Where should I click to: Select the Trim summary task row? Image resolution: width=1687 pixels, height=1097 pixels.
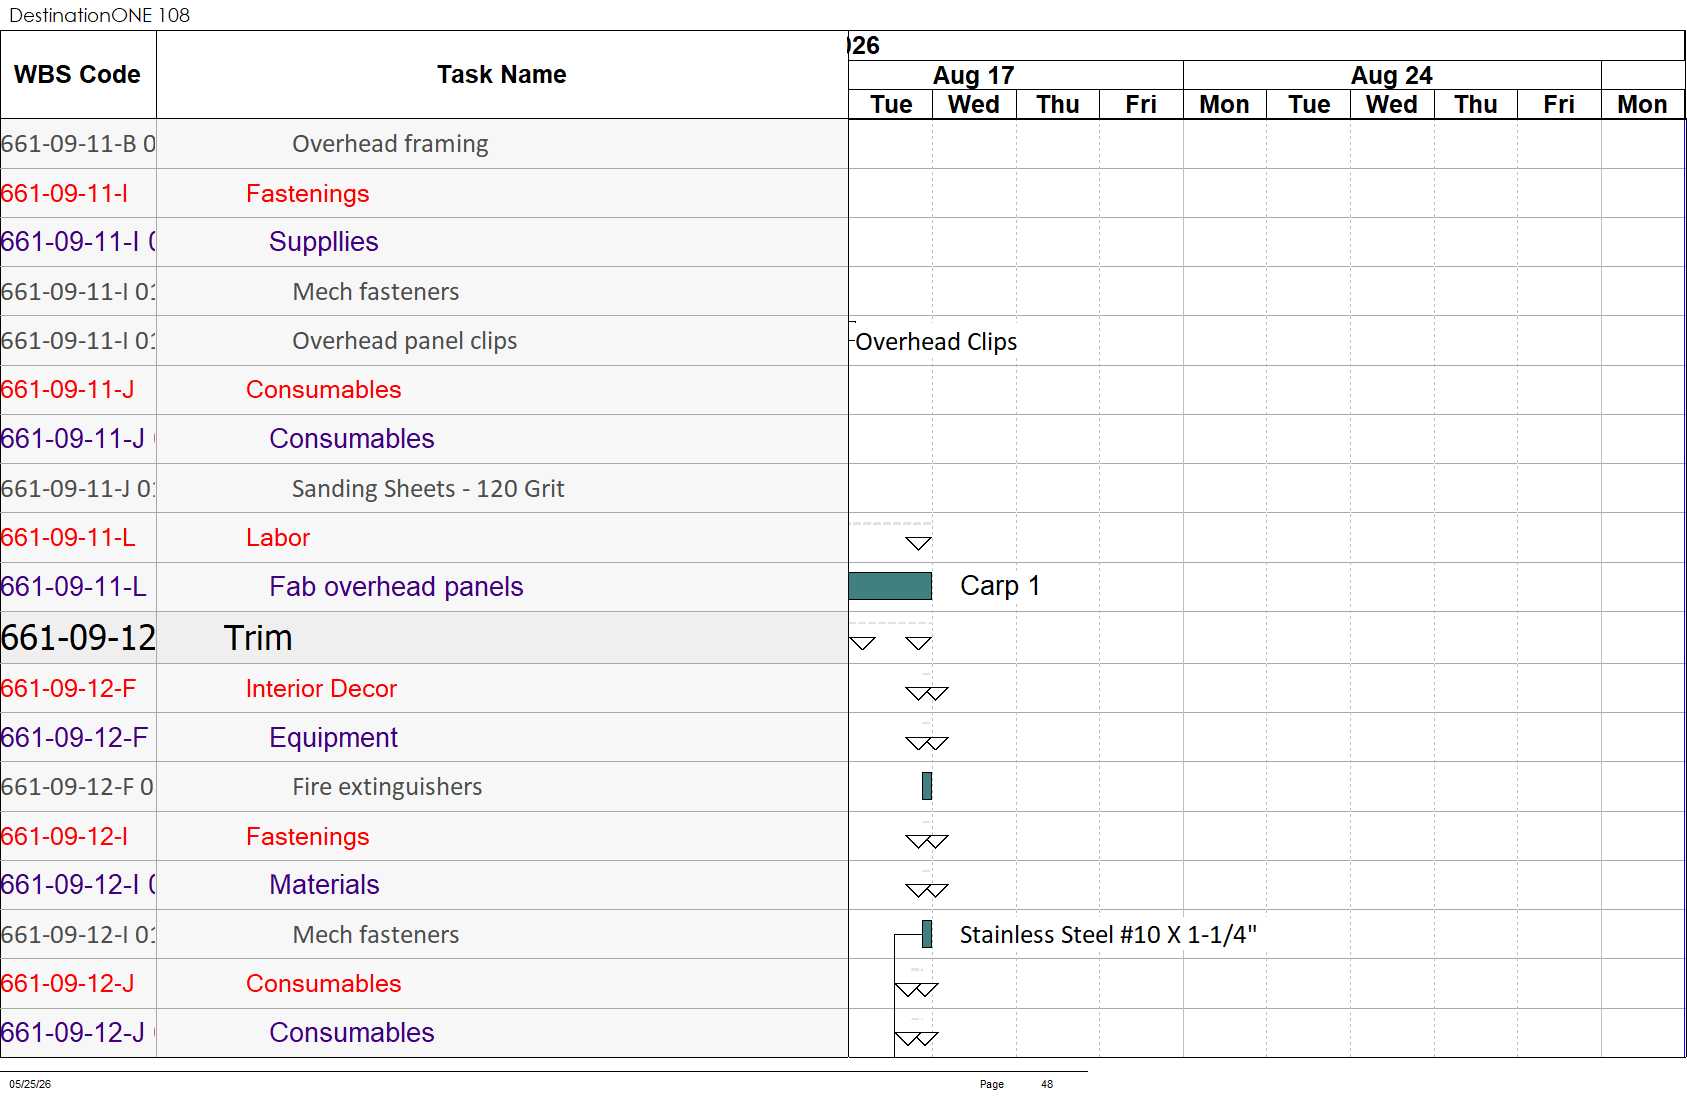[424, 638]
